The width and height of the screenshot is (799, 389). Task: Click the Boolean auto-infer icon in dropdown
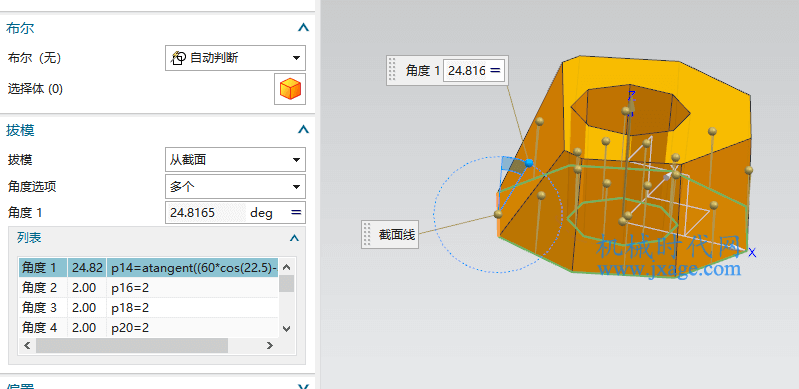pyautogui.click(x=178, y=58)
